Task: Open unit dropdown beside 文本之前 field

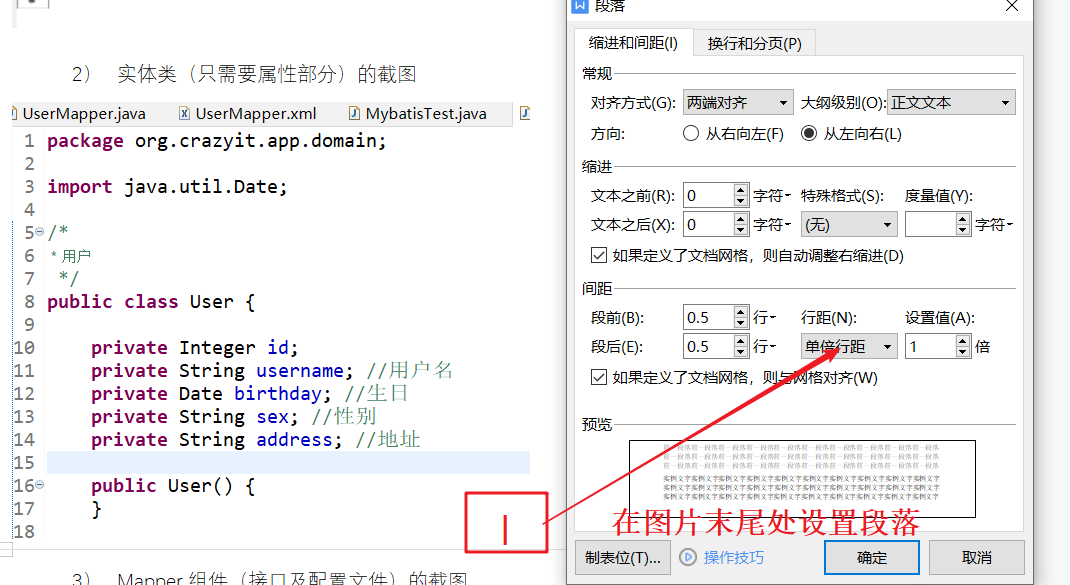Action: (772, 196)
